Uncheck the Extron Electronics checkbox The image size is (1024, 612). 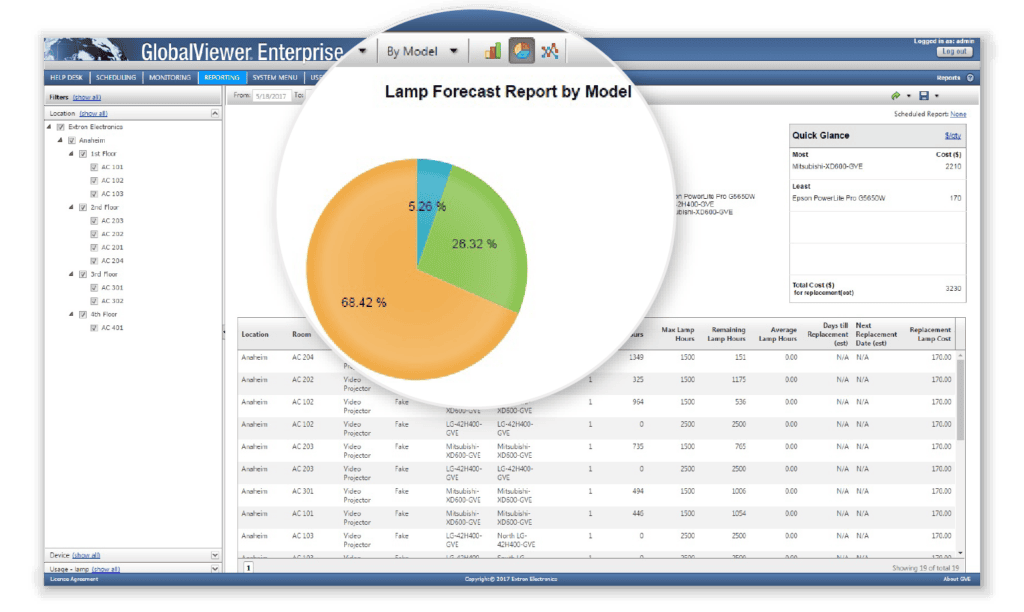coord(61,127)
